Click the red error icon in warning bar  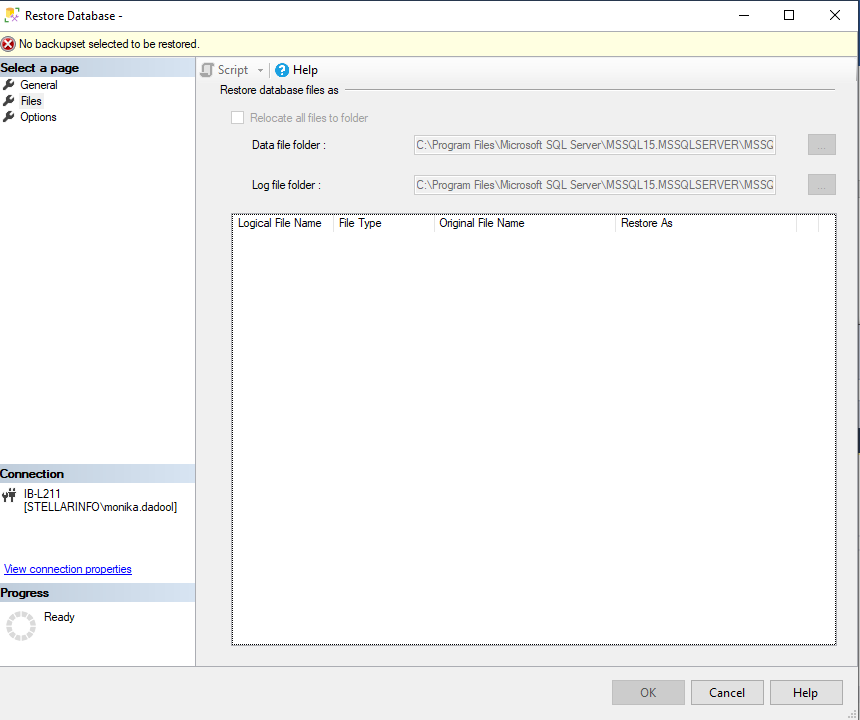8,44
